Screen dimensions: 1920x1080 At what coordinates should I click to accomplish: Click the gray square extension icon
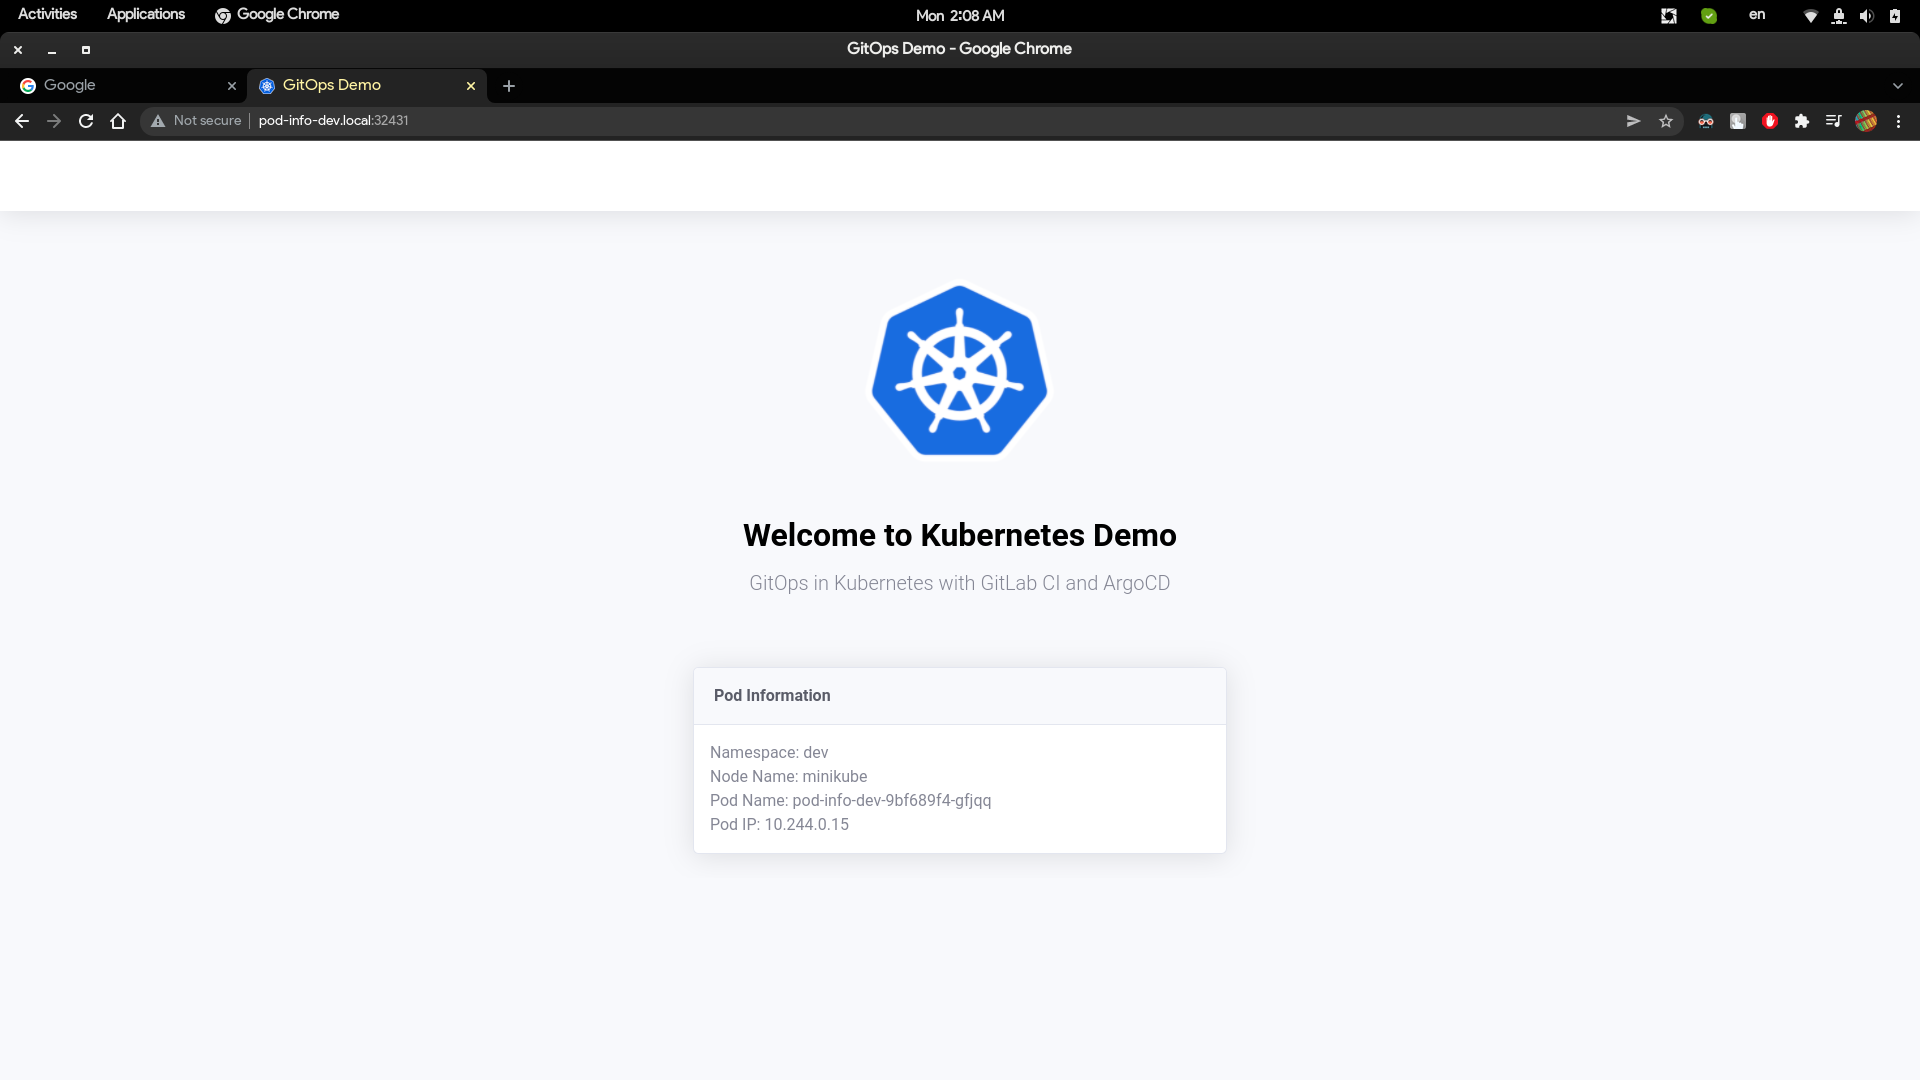coord(1738,121)
